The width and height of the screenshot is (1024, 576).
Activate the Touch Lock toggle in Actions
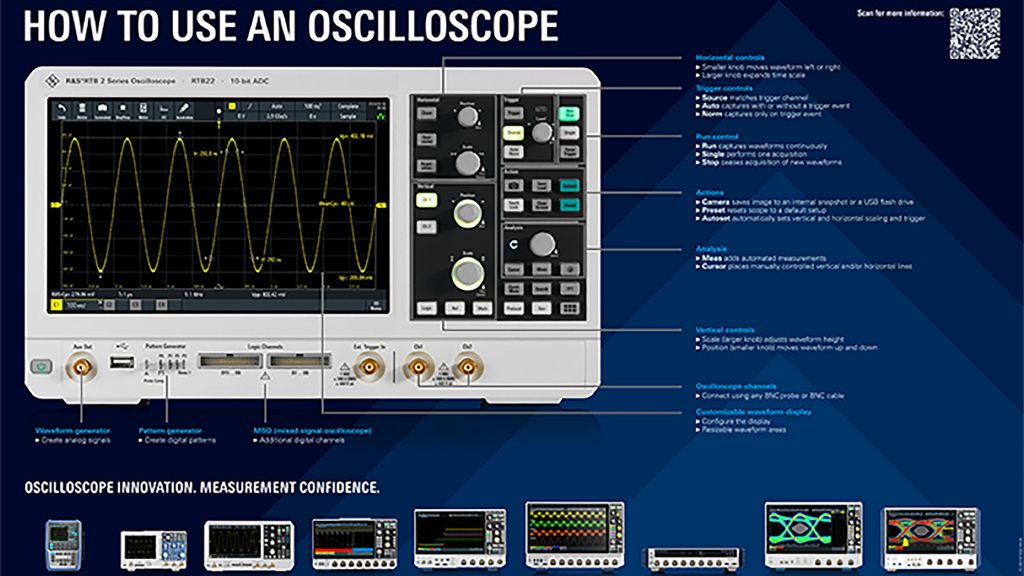[x=513, y=204]
